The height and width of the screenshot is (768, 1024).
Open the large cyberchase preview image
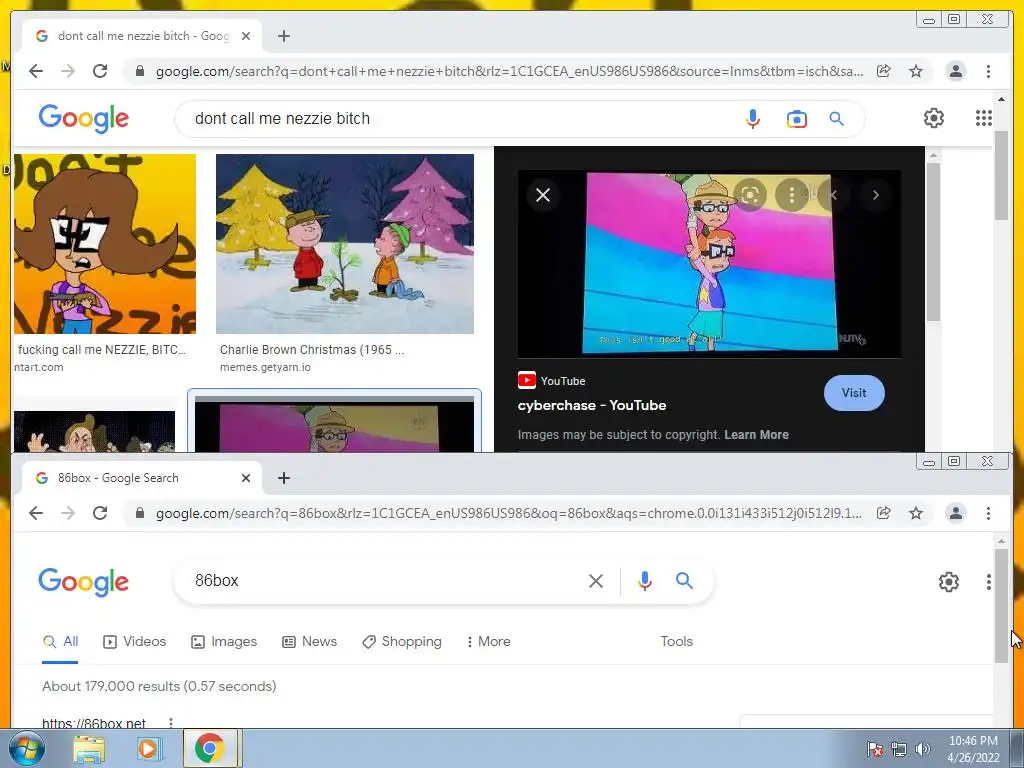click(709, 263)
